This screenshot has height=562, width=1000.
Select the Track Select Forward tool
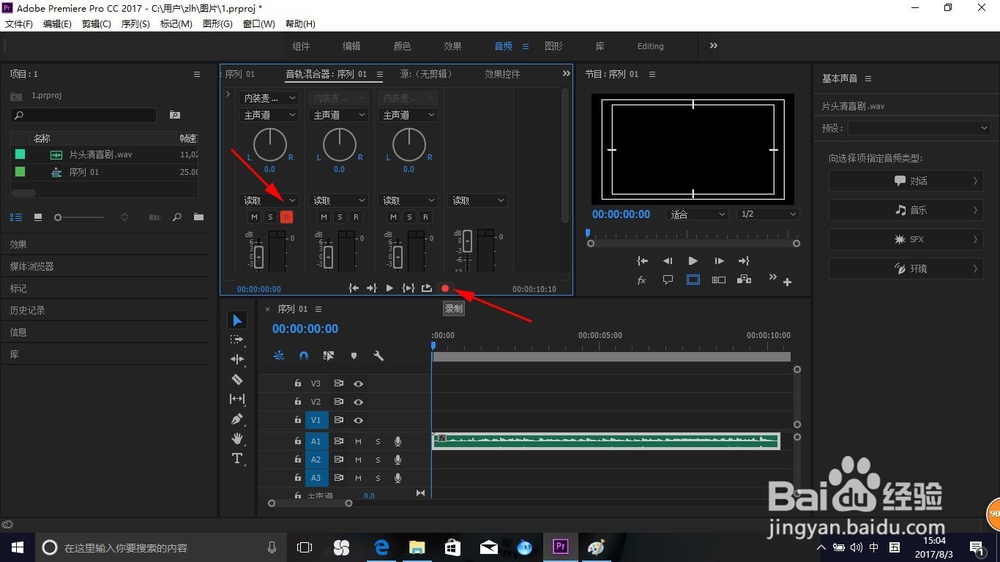pos(237,339)
